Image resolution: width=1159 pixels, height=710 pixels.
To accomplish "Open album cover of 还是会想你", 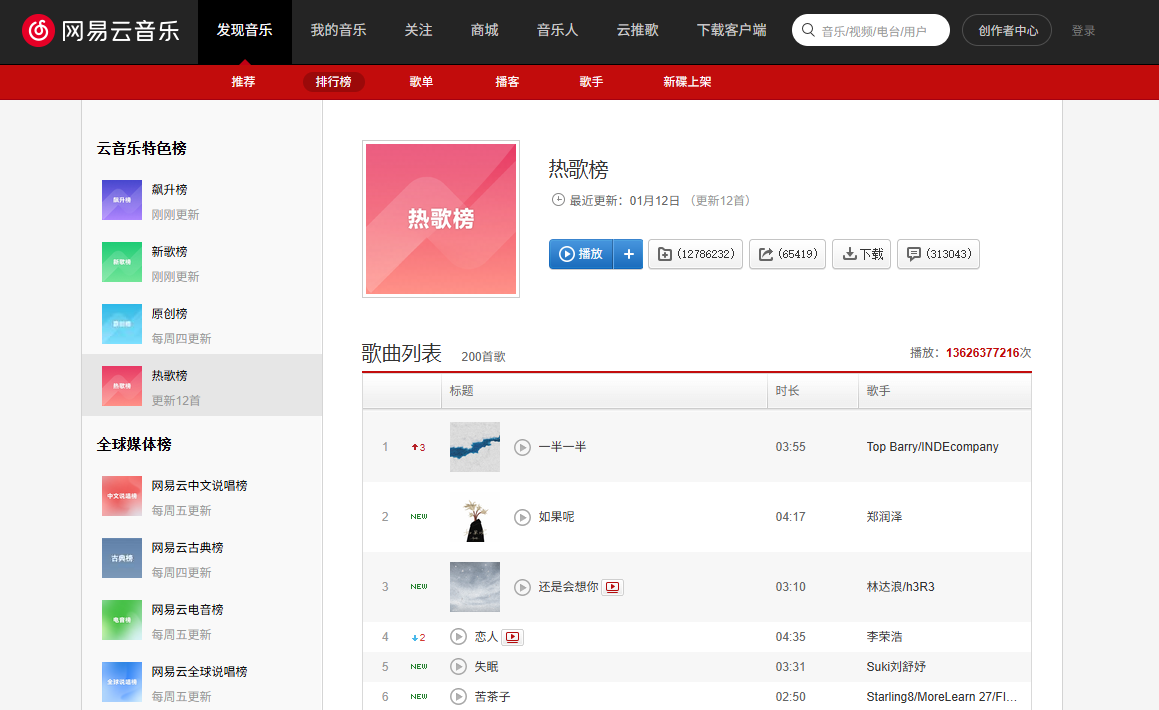I will pyautogui.click(x=475, y=587).
